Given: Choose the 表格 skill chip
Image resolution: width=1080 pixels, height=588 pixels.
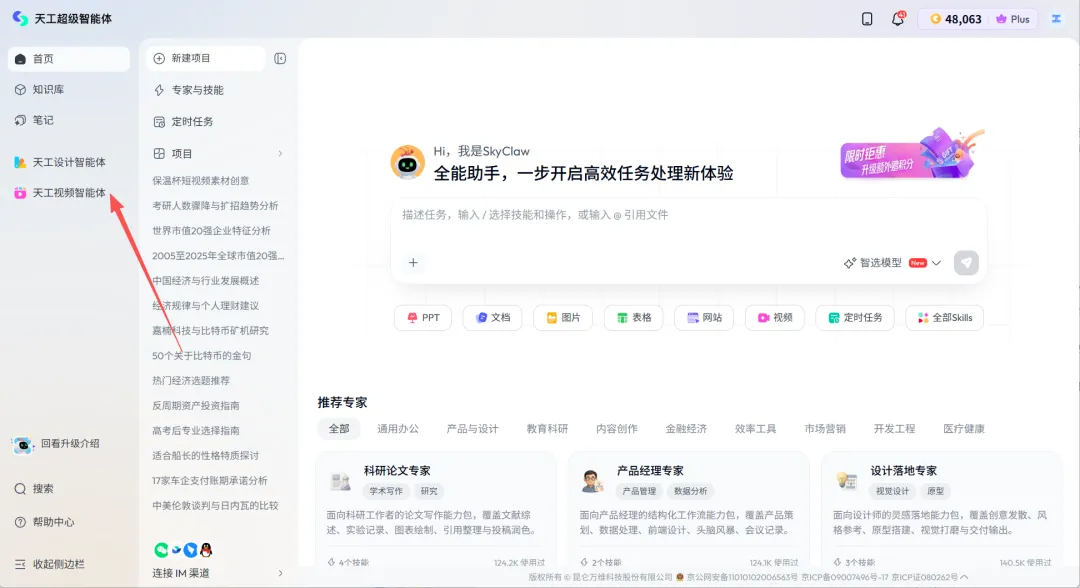Looking at the screenshot, I should pos(634,318).
